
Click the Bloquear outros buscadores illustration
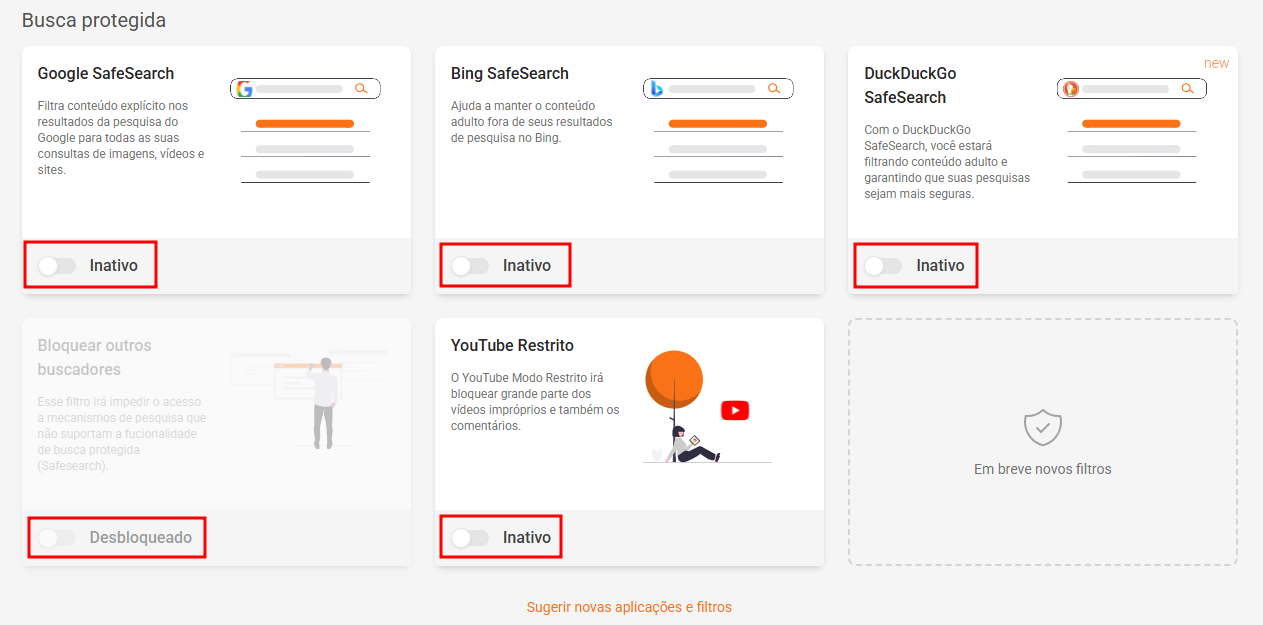click(308, 399)
